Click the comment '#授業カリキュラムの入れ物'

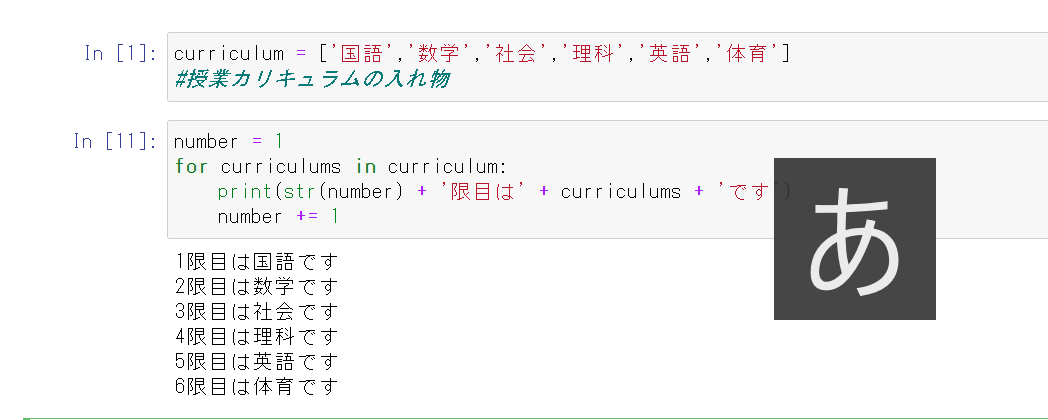311,79
